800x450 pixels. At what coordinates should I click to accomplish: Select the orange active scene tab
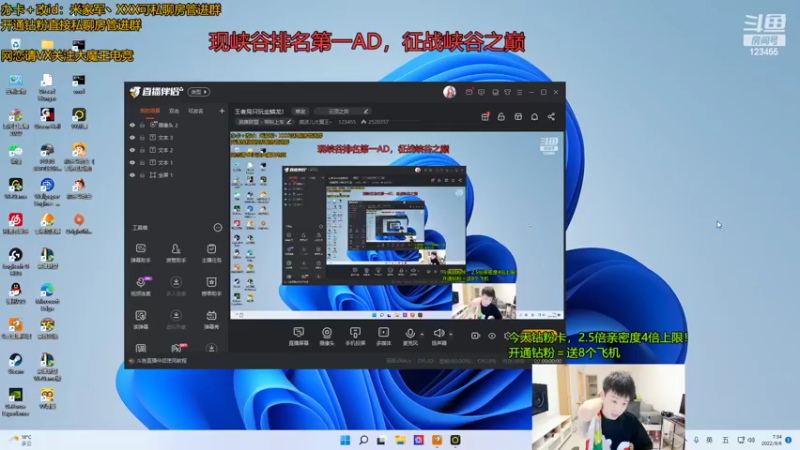(x=150, y=111)
